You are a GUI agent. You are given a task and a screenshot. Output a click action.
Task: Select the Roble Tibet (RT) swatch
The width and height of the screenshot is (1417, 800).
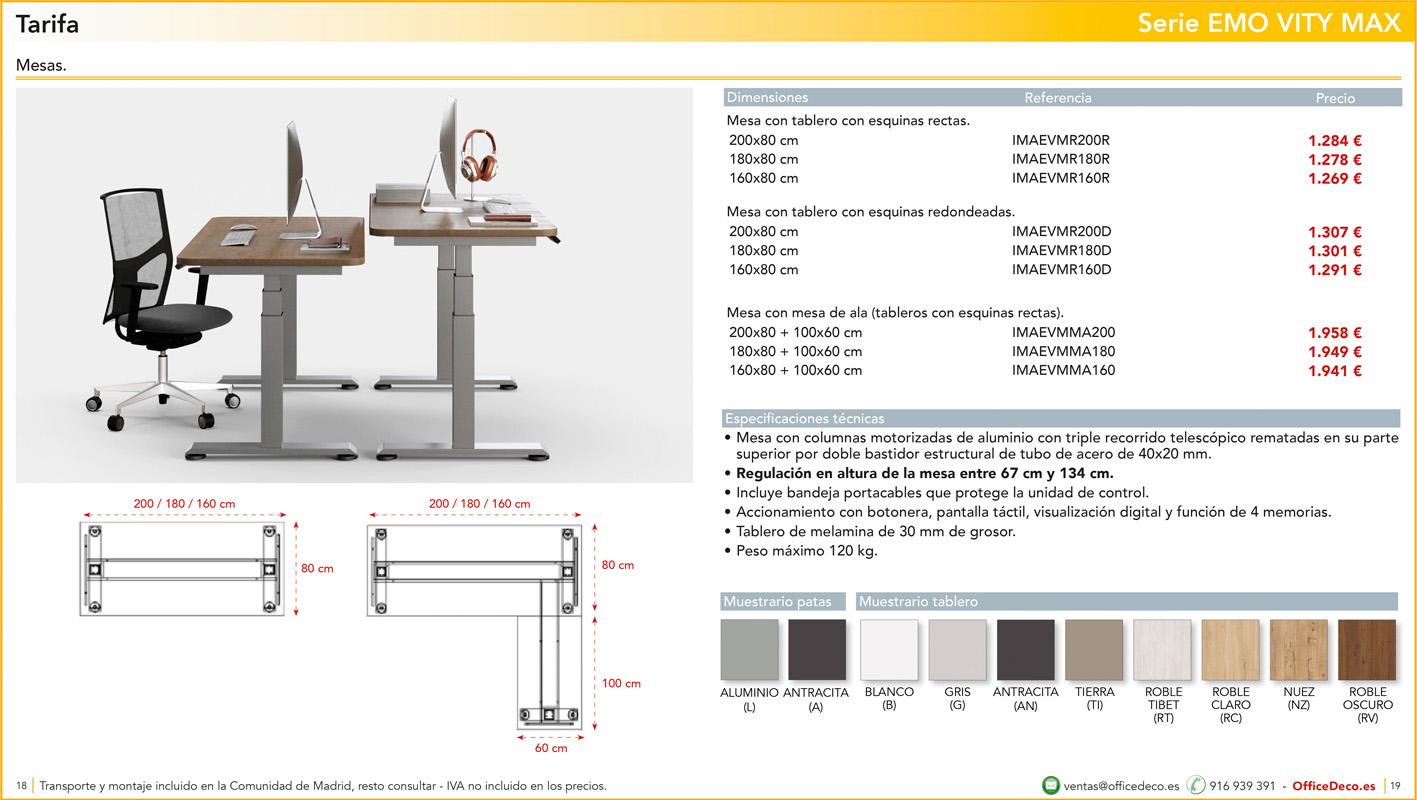click(1162, 650)
